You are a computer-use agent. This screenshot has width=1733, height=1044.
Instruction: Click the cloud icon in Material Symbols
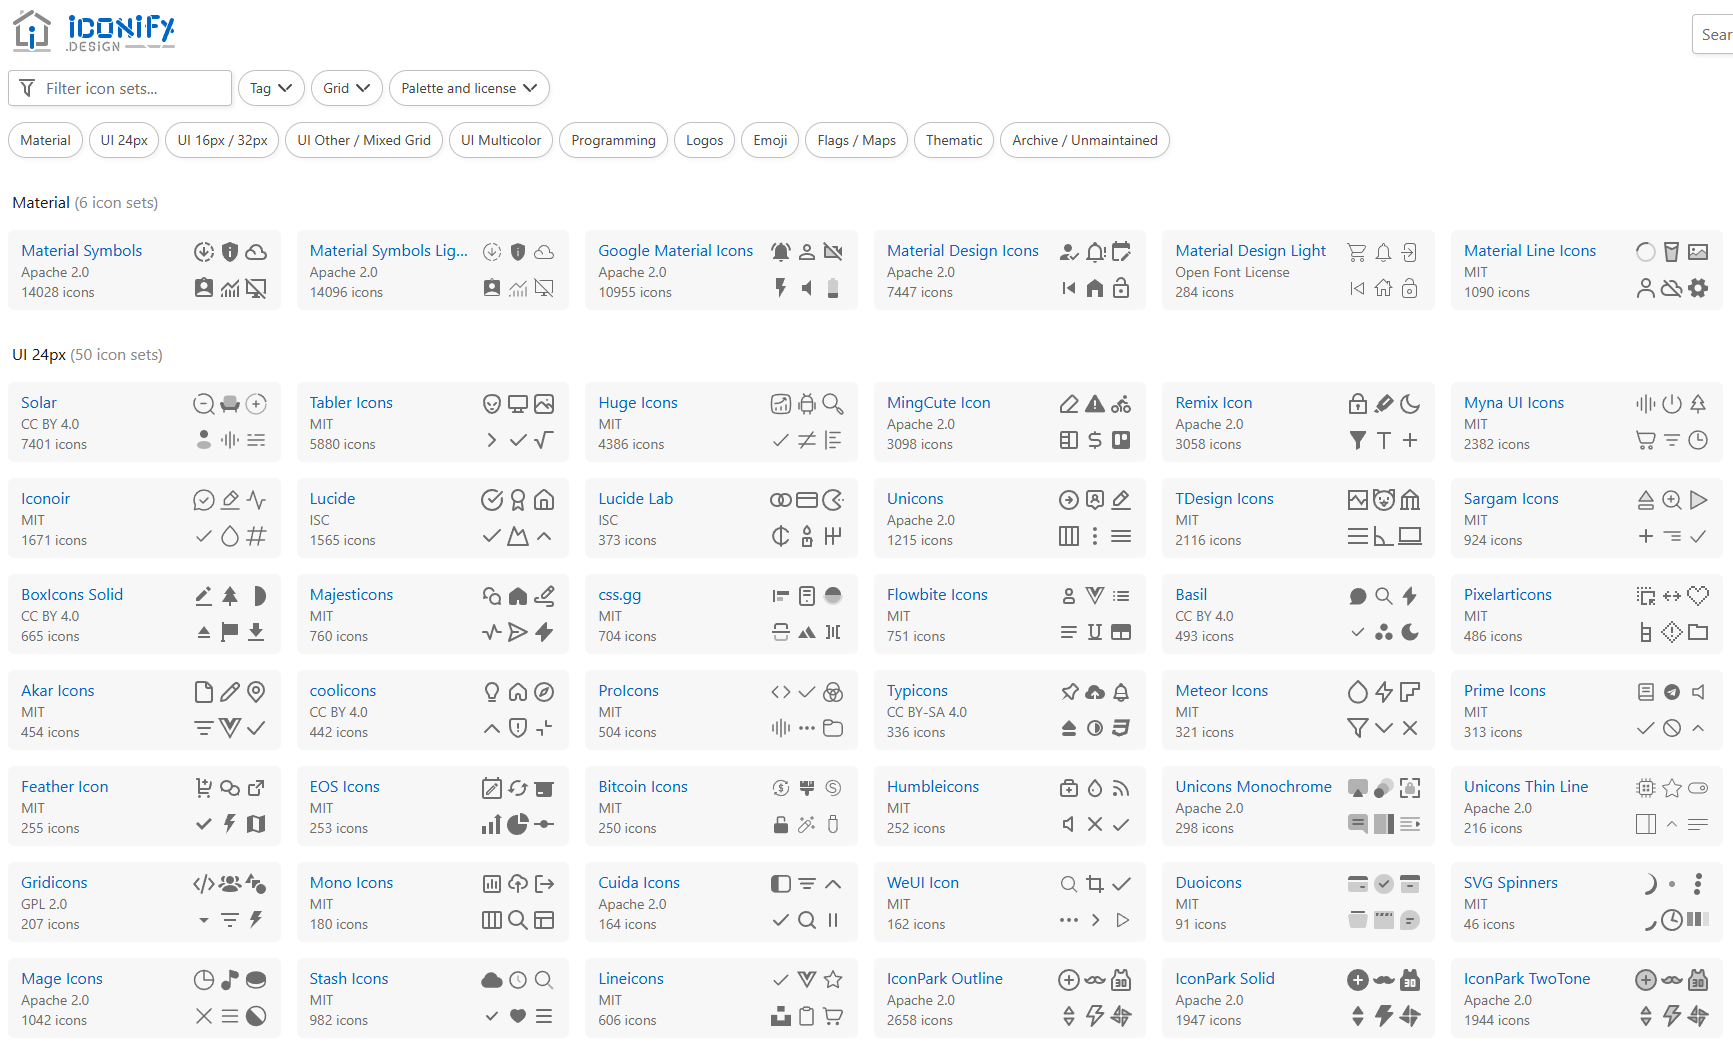click(x=256, y=252)
